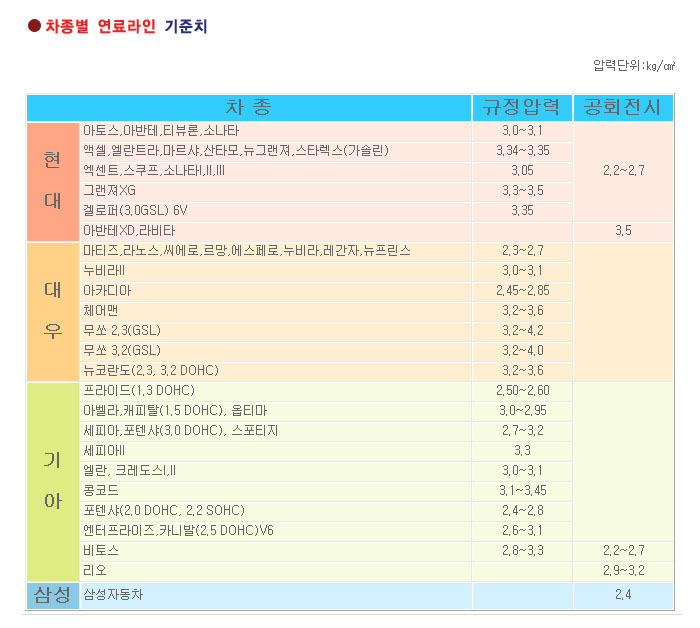Select the '차 종' column header

pos(249,108)
